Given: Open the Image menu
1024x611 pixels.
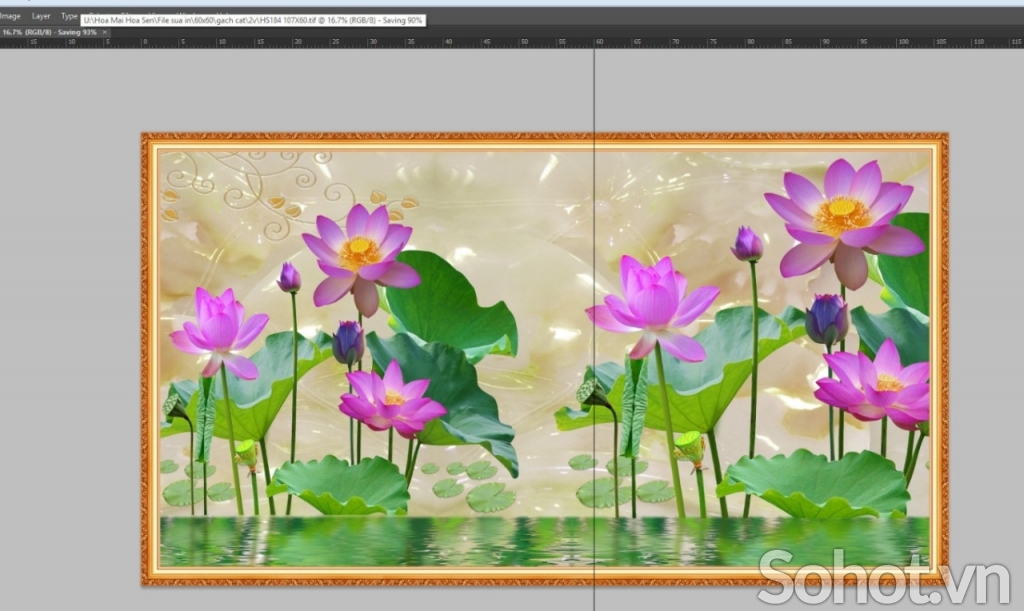Looking at the screenshot, I should 11,16.
